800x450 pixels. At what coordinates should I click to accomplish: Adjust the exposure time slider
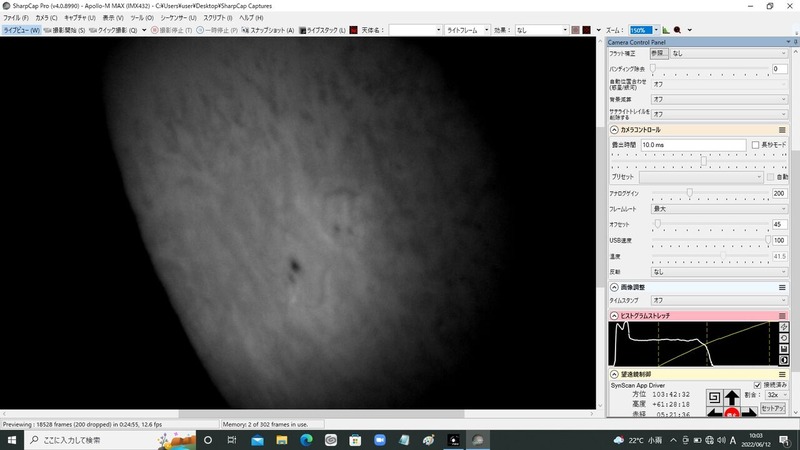(704, 161)
